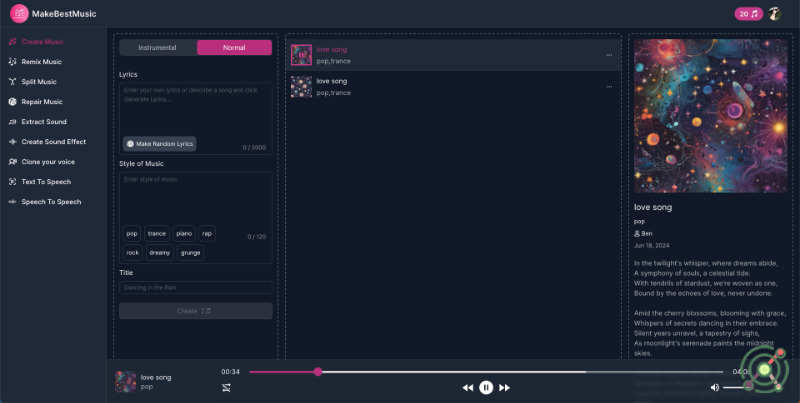
Task: Switch to Instrumental mode
Action: pyautogui.click(x=158, y=48)
